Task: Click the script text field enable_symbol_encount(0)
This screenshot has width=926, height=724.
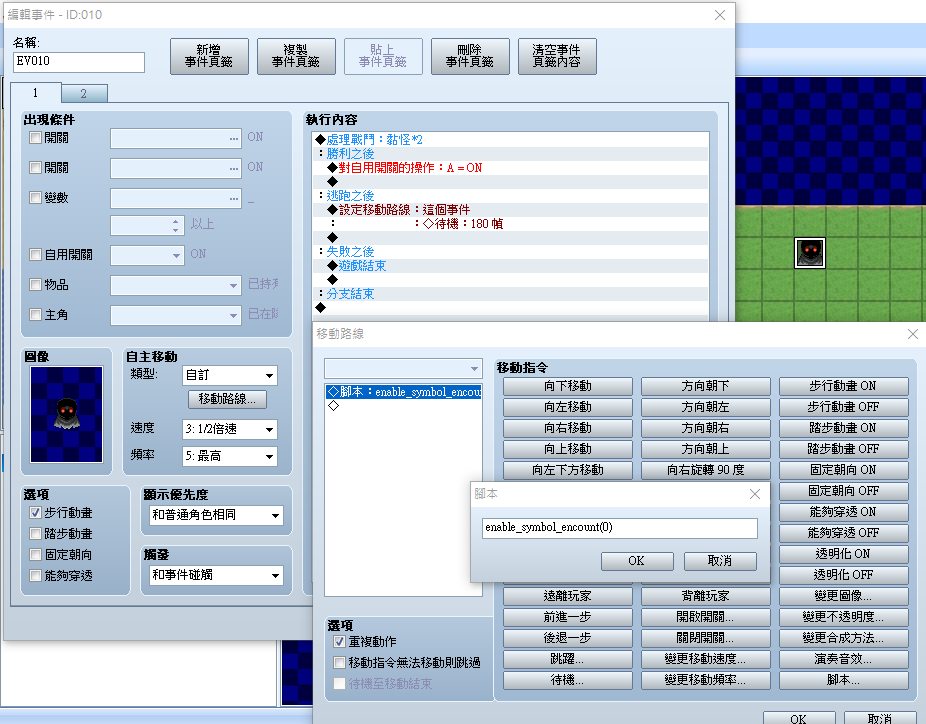Action: (x=619, y=528)
